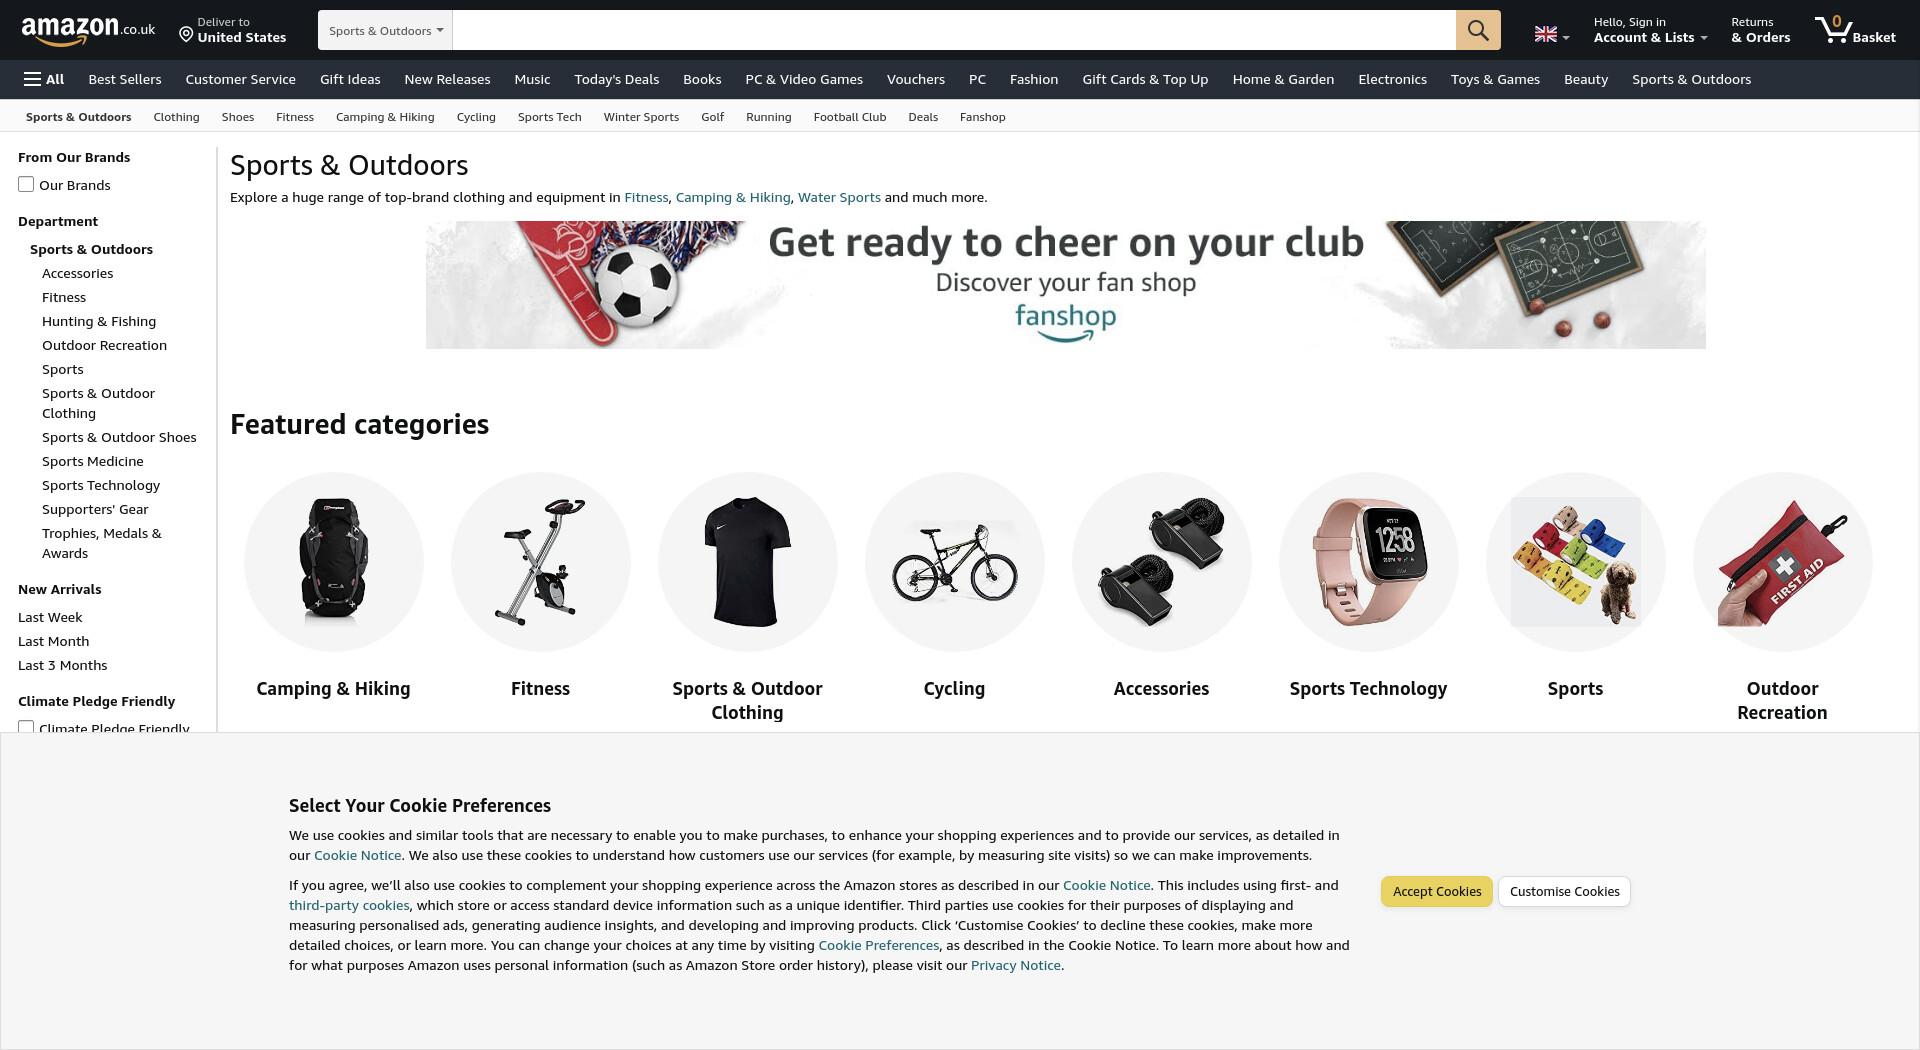Expand the Account & Lists menu
Image resolution: width=1920 pixels, height=1050 pixels.
pyautogui.click(x=1650, y=30)
